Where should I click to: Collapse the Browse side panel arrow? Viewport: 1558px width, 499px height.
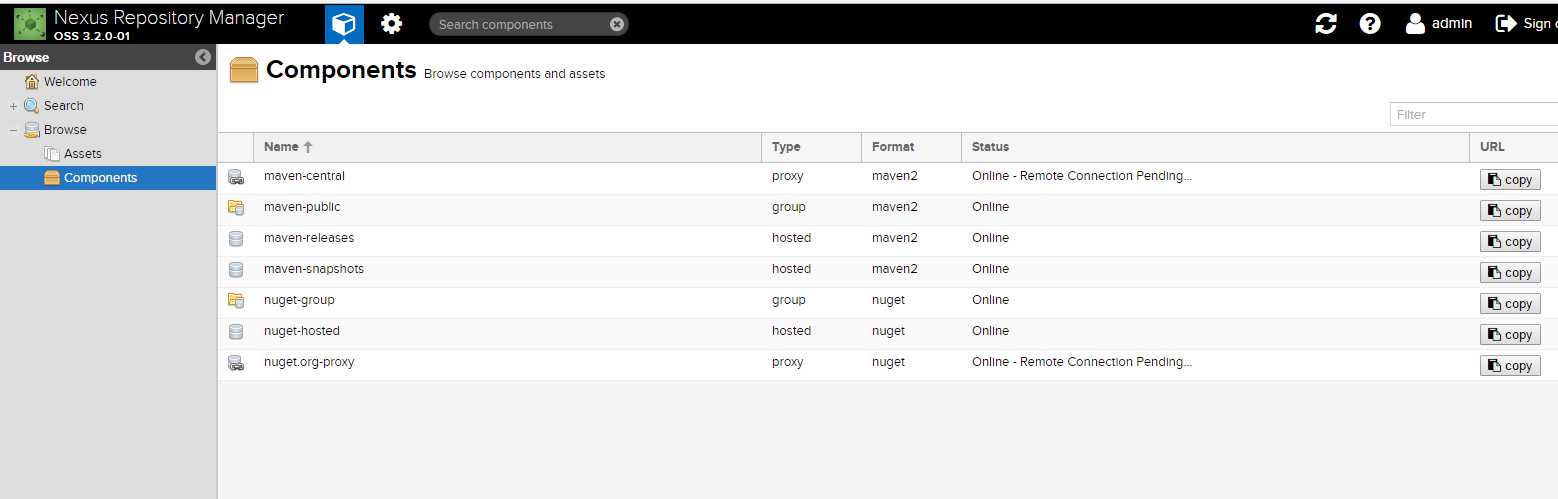click(x=203, y=57)
